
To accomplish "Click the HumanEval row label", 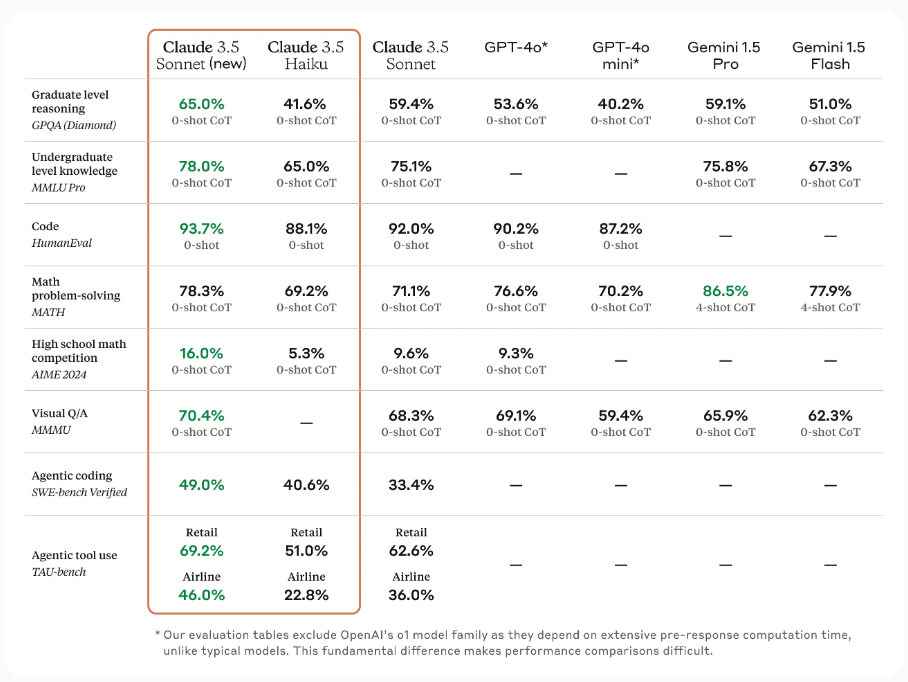I will [x=61, y=243].
